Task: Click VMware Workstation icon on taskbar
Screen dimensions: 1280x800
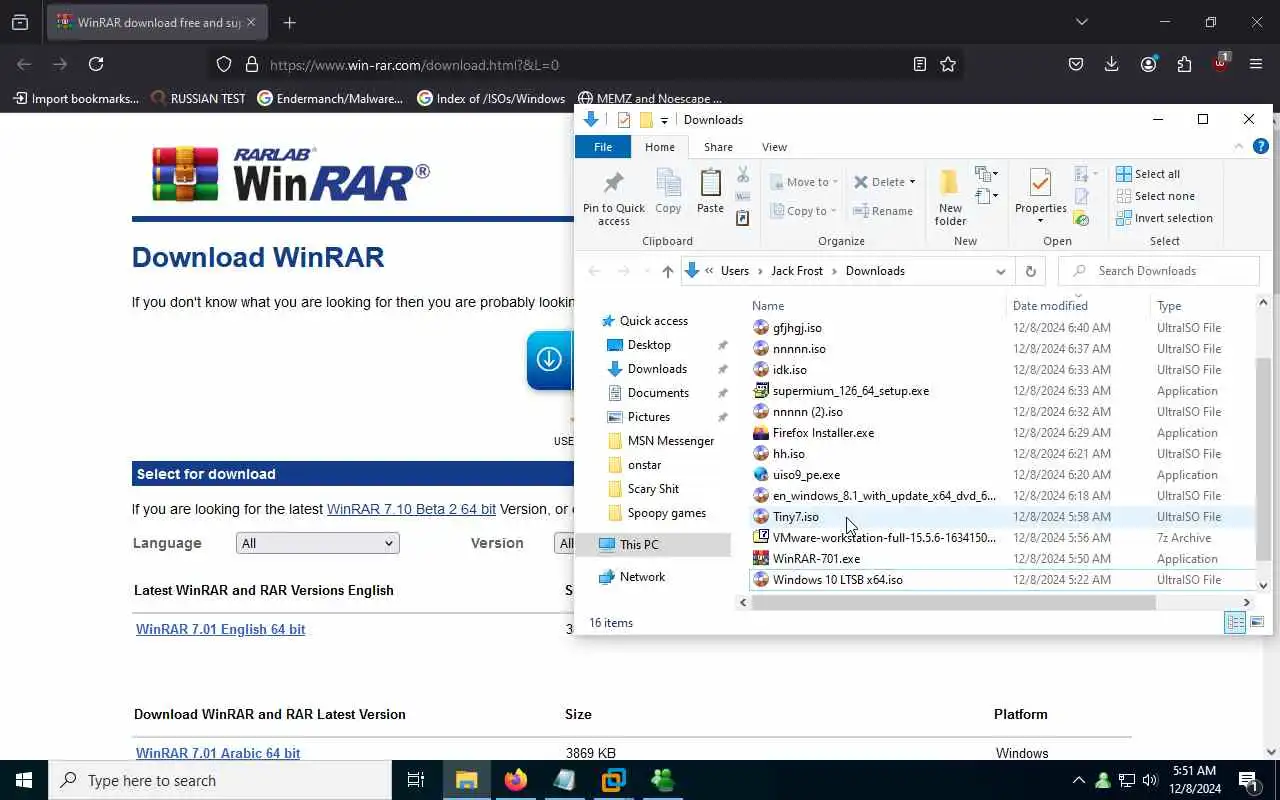Action: [613, 780]
